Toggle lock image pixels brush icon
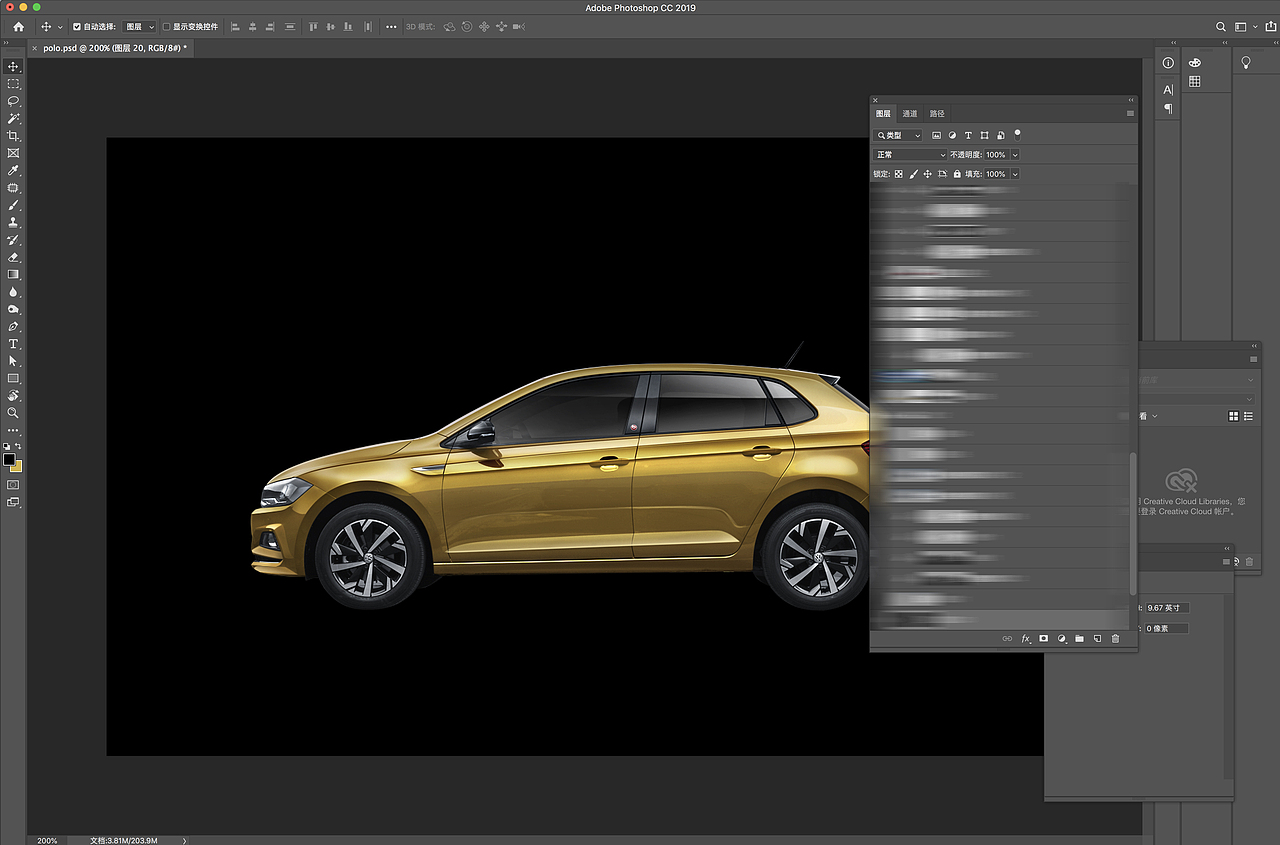Screen dimensions: 1280x845 [x=913, y=174]
